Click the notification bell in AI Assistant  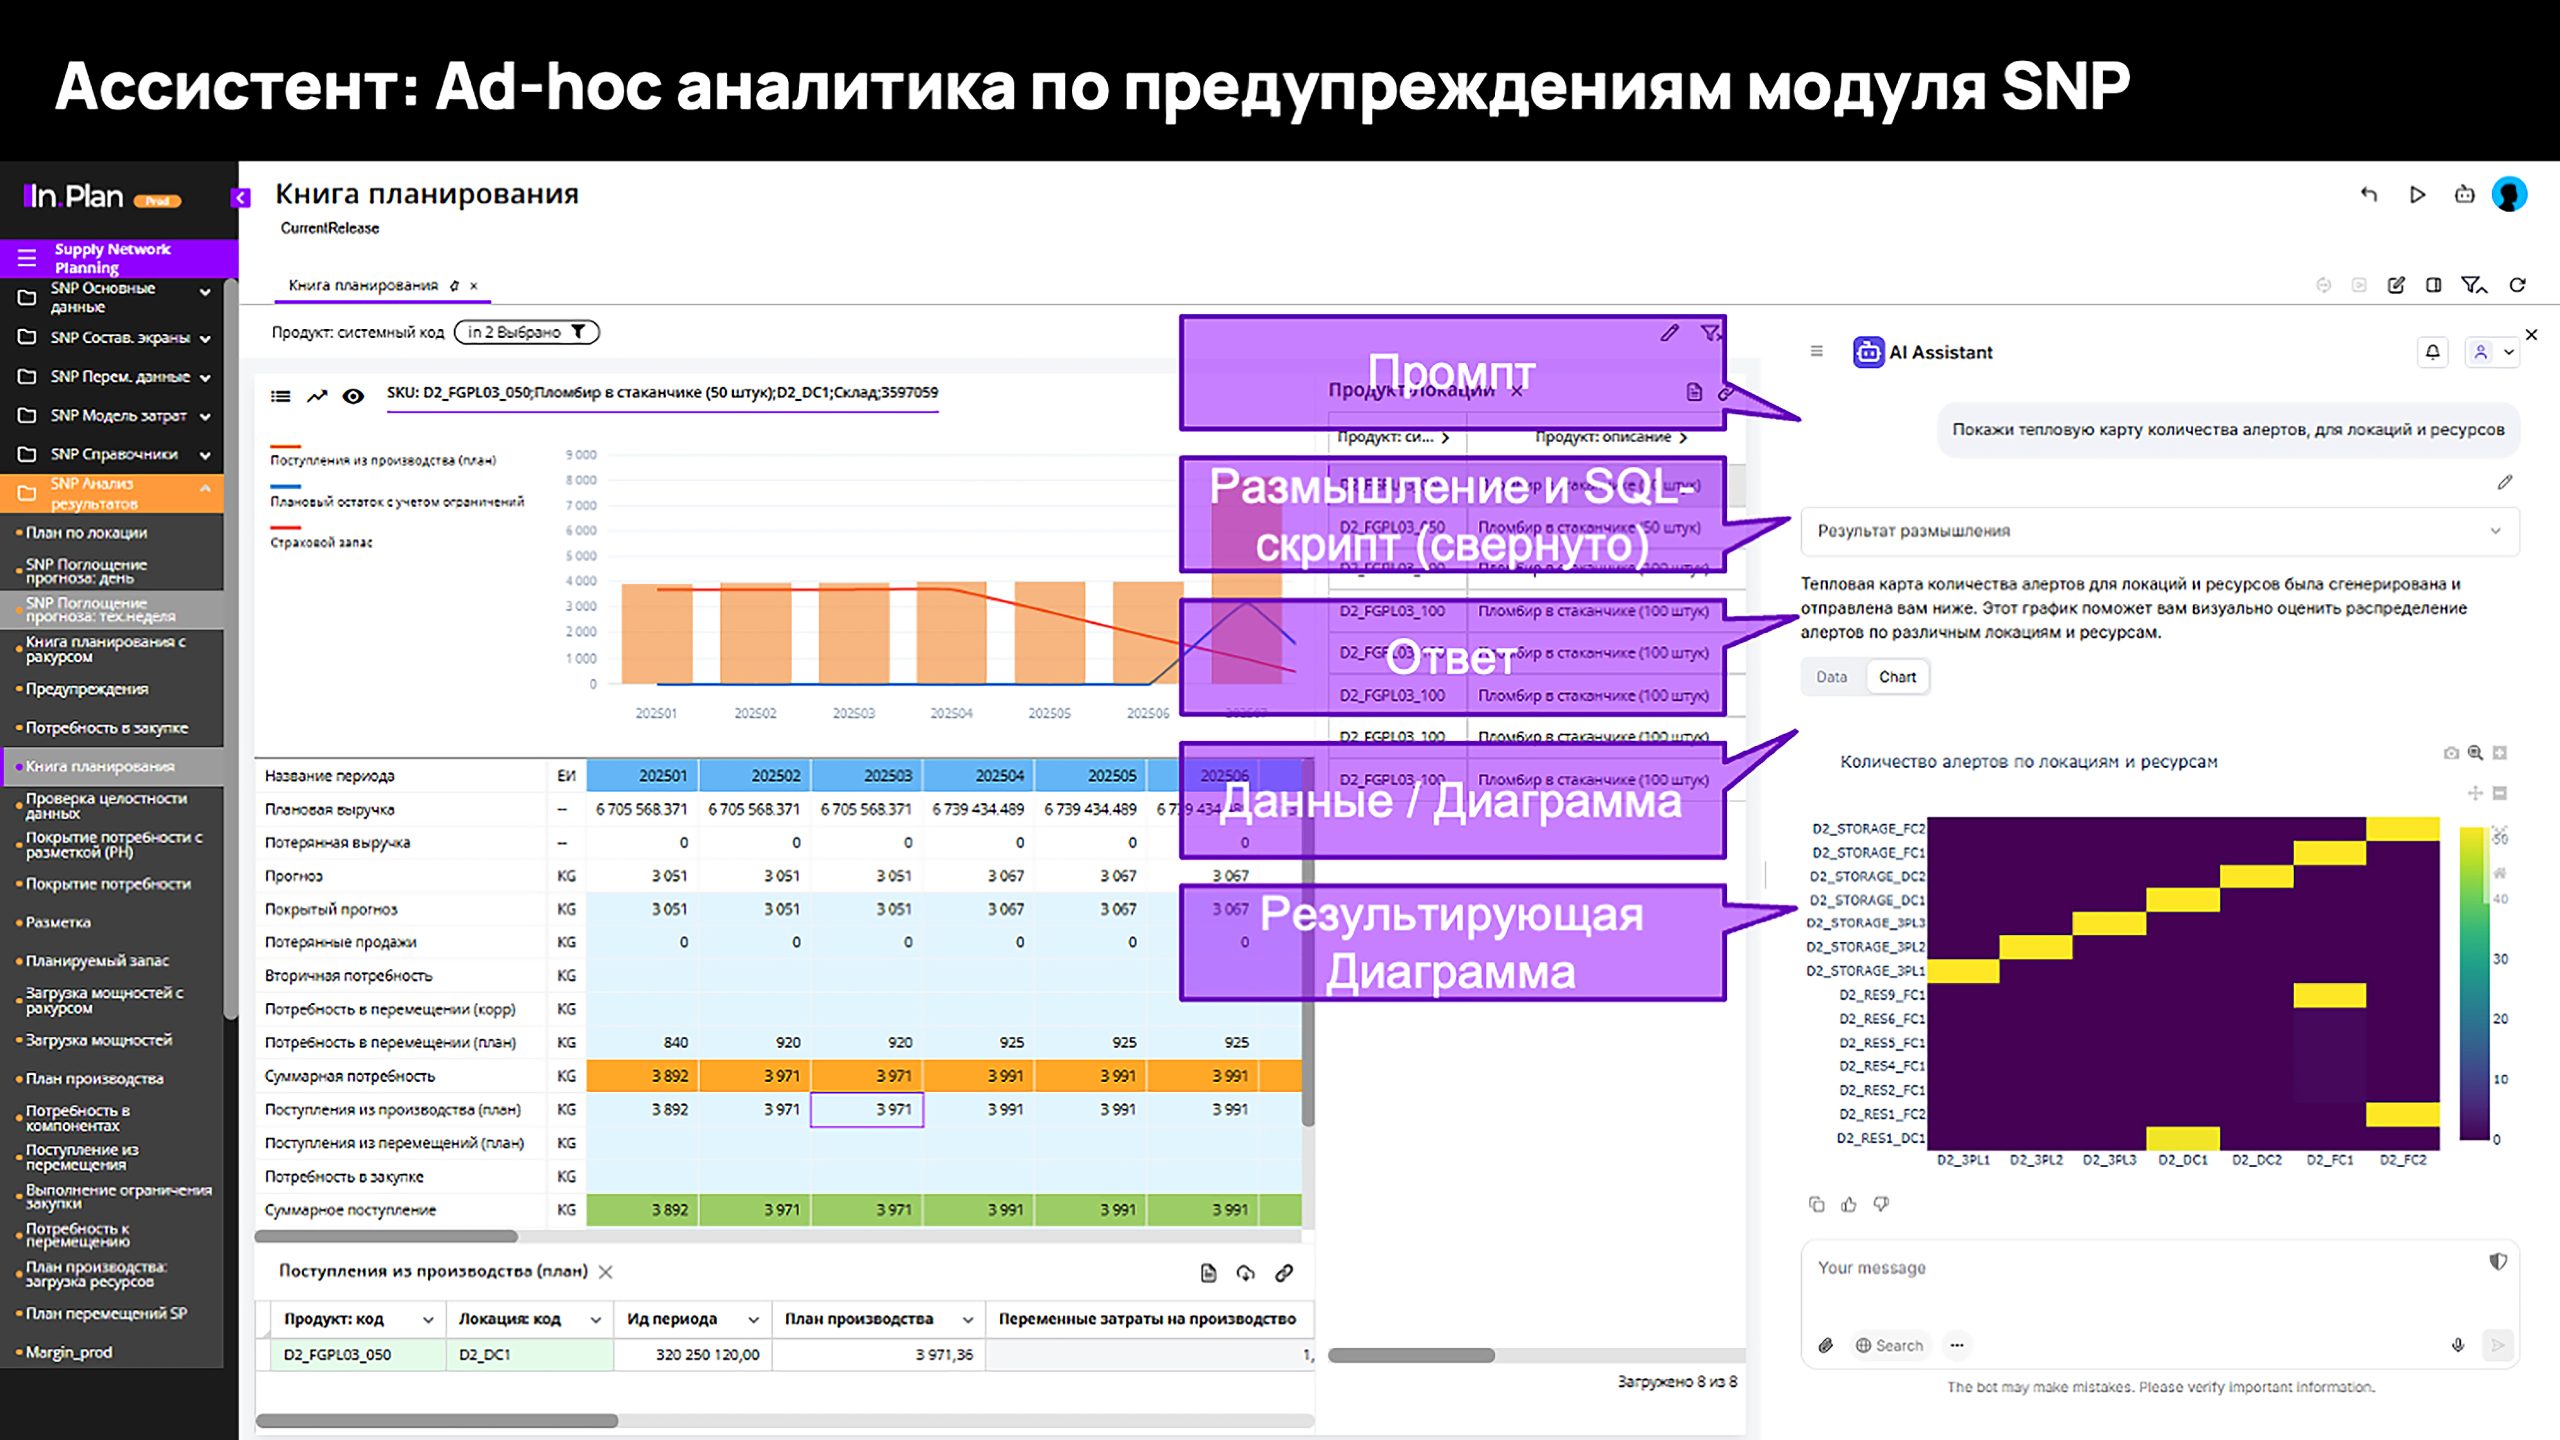(x=2433, y=352)
